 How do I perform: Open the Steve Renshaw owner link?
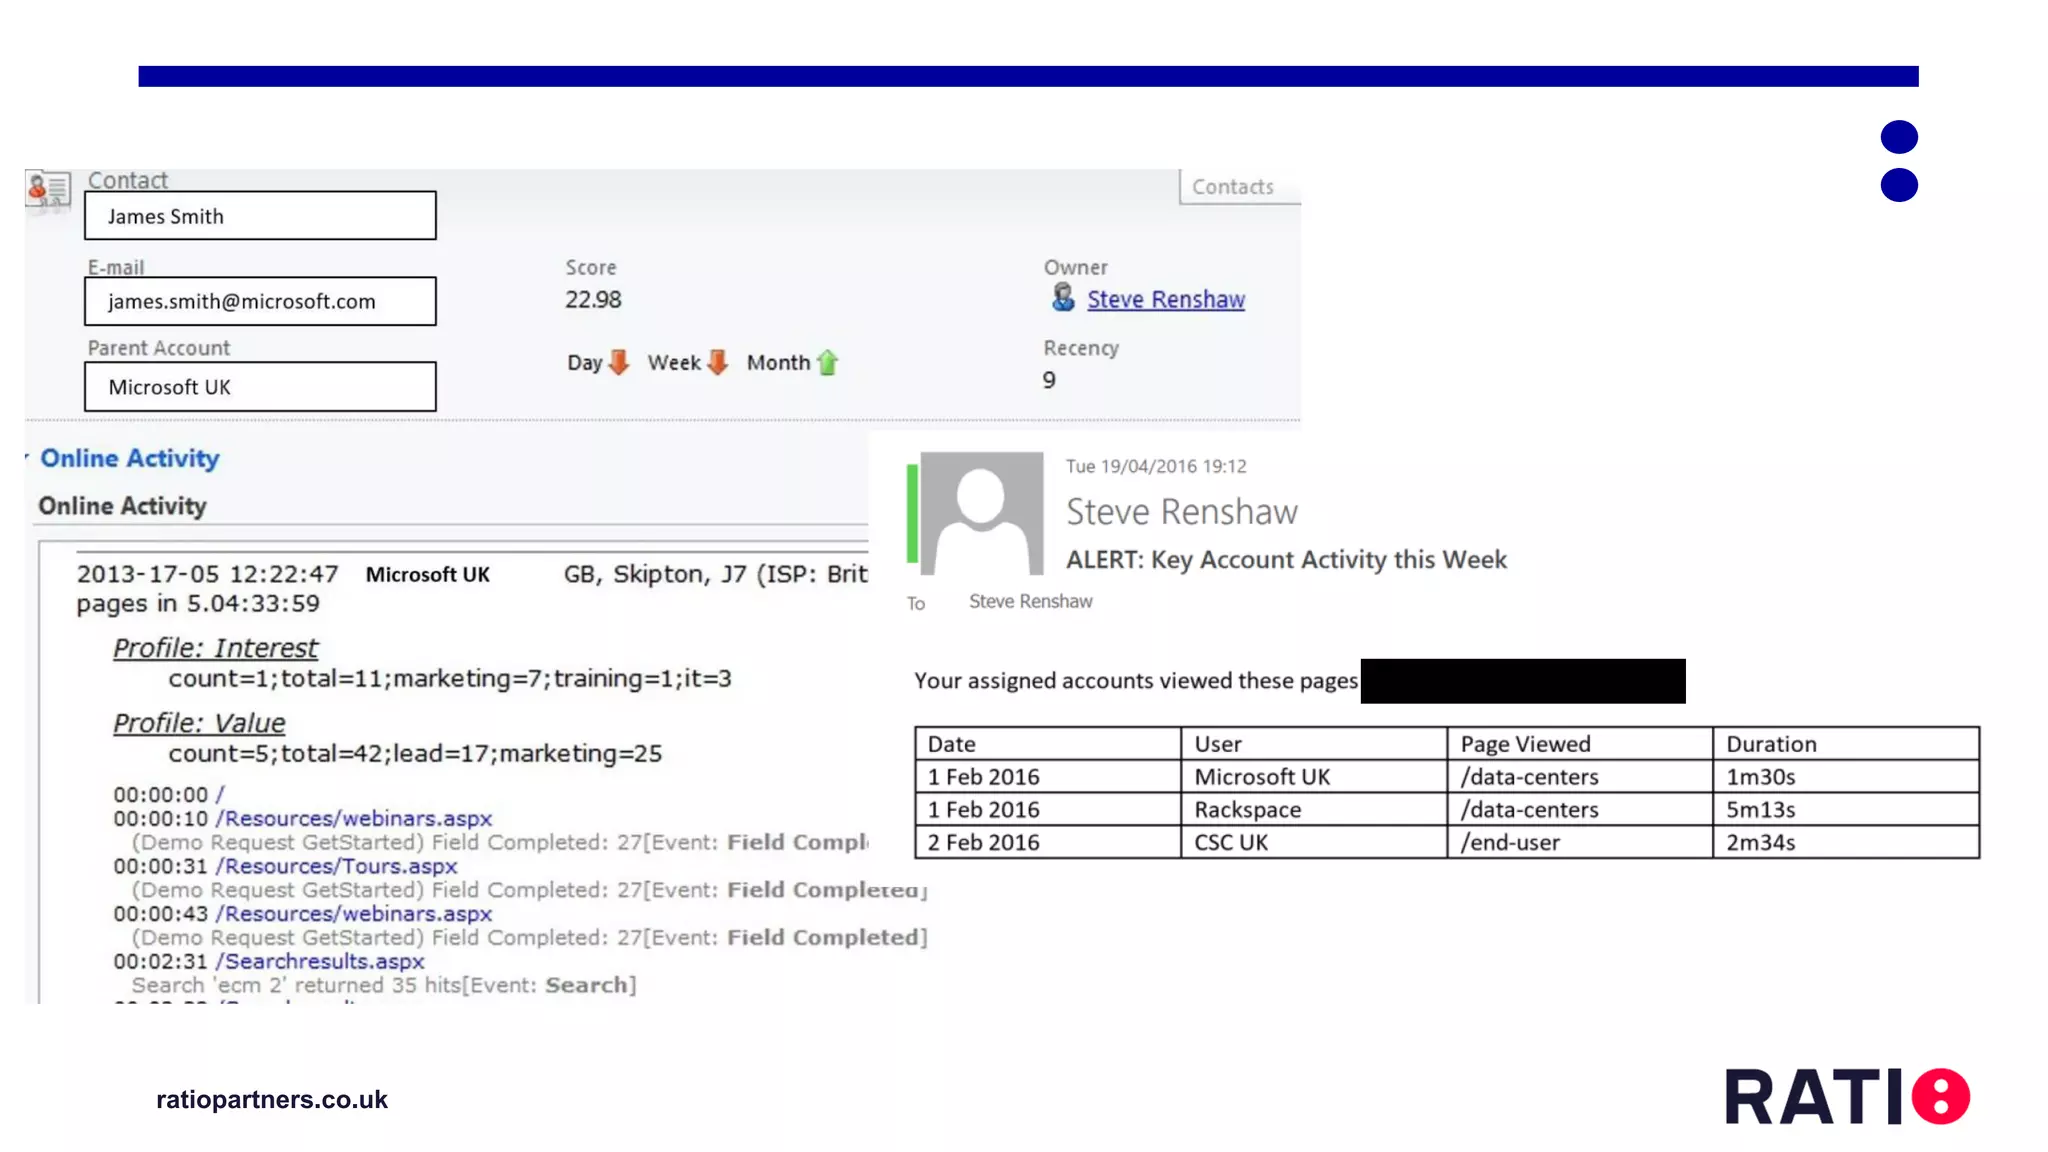[1166, 299]
